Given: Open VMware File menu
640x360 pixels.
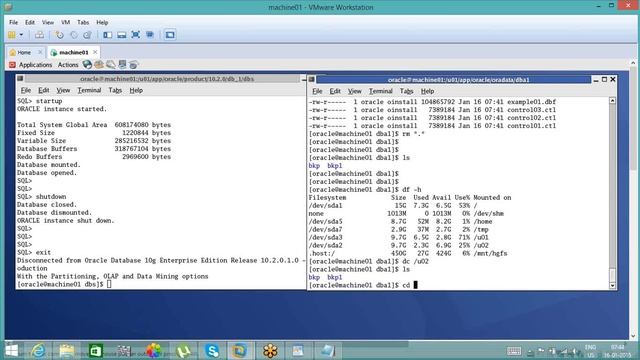Looking at the screenshot, I should pyautogui.click(x=13, y=22).
